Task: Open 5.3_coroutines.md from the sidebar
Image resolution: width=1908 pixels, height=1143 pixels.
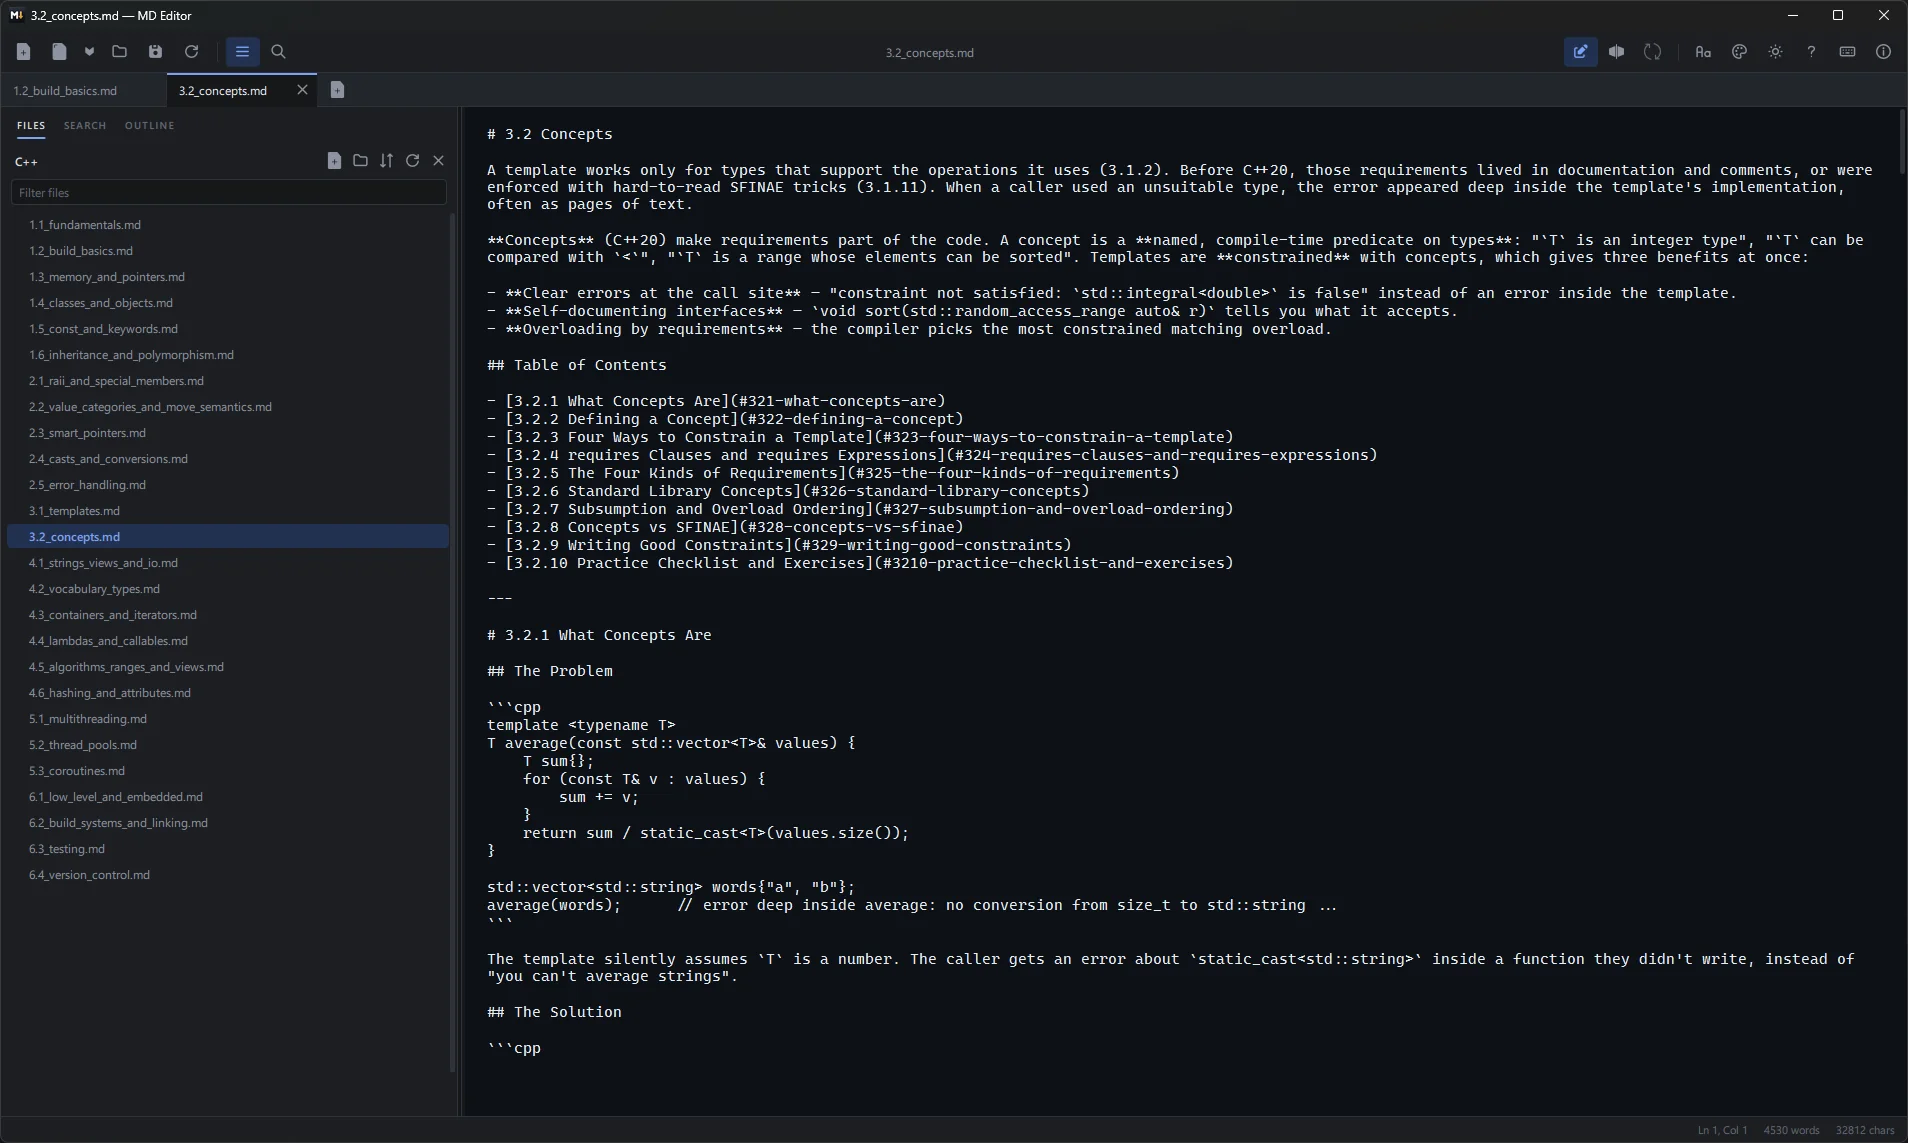Action: click(228, 771)
